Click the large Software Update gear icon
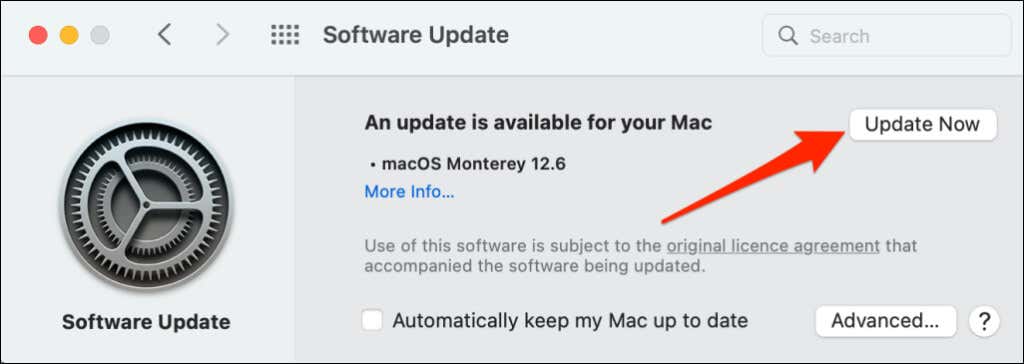The height and width of the screenshot is (364, 1024). click(x=146, y=205)
